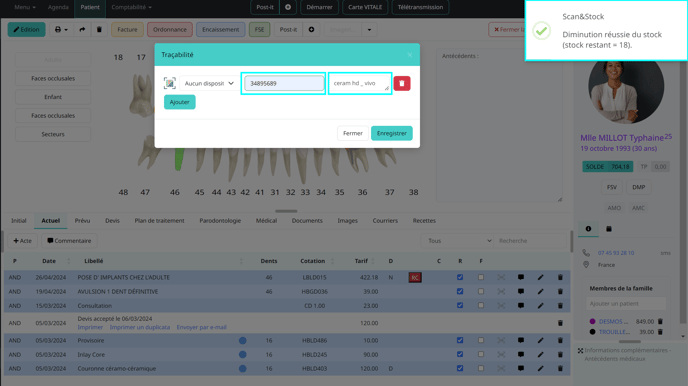
Task: Click the Démarrer button
Action: [319, 7]
